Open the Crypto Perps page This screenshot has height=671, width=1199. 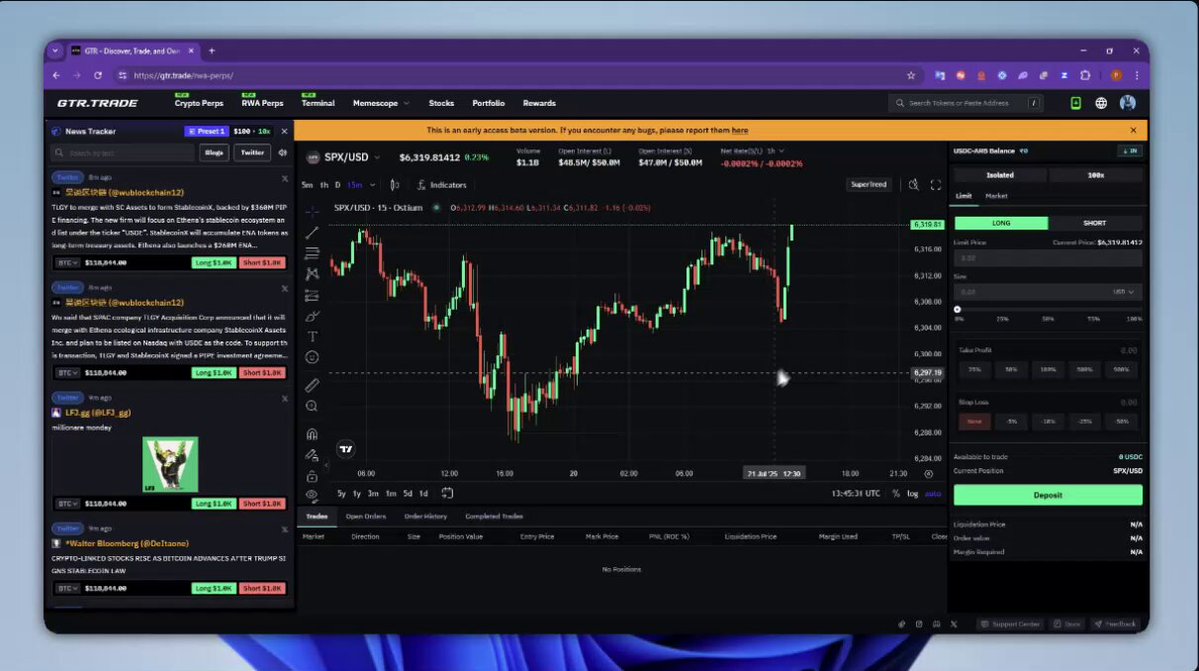pyautogui.click(x=199, y=103)
